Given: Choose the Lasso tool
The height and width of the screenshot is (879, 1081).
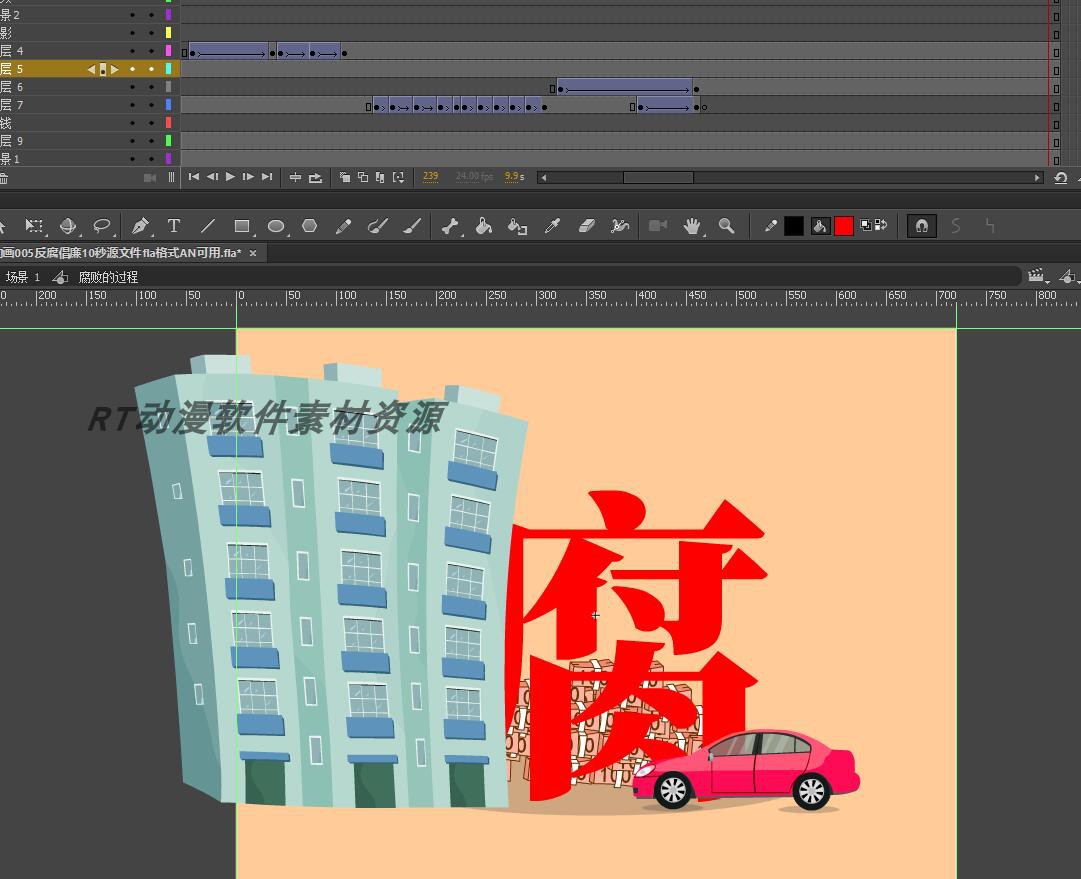Looking at the screenshot, I should (99, 226).
